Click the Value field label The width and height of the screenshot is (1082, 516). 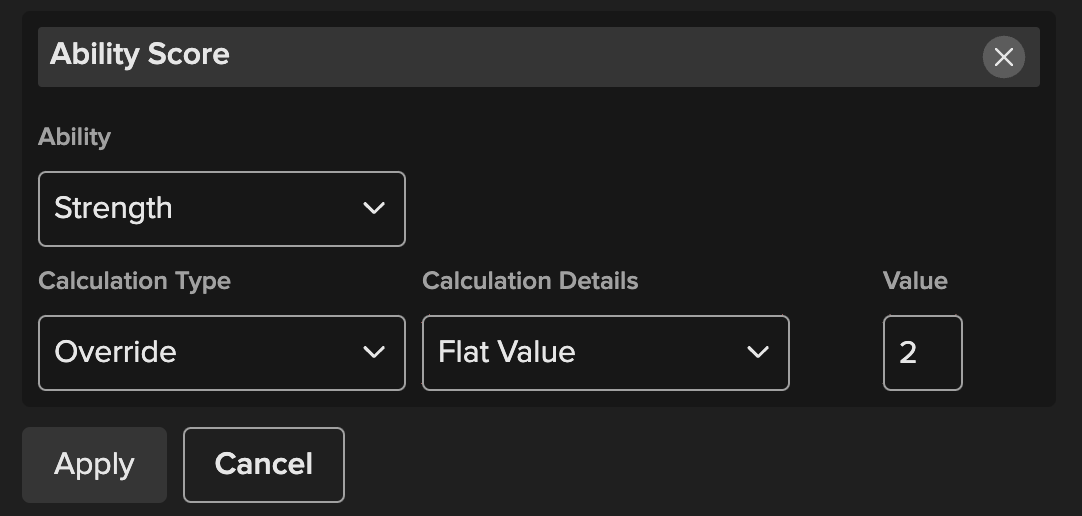coord(915,281)
